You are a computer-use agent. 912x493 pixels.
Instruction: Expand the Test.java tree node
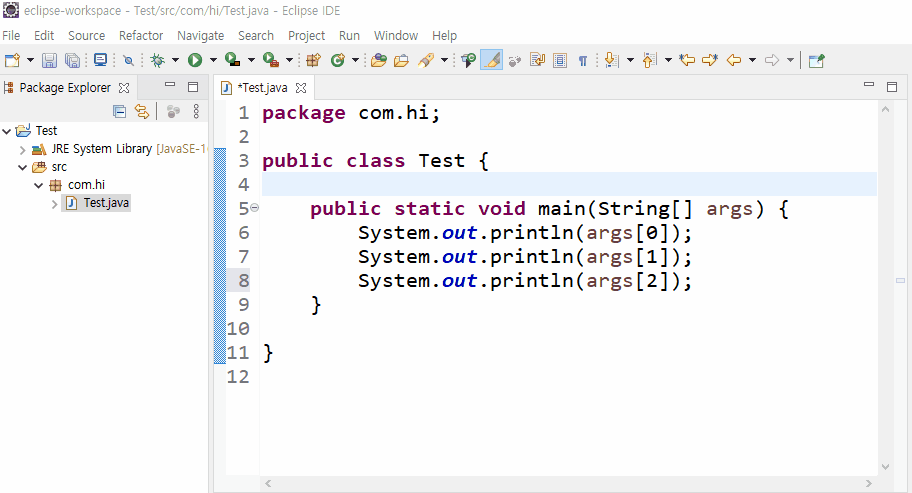(54, 203)
